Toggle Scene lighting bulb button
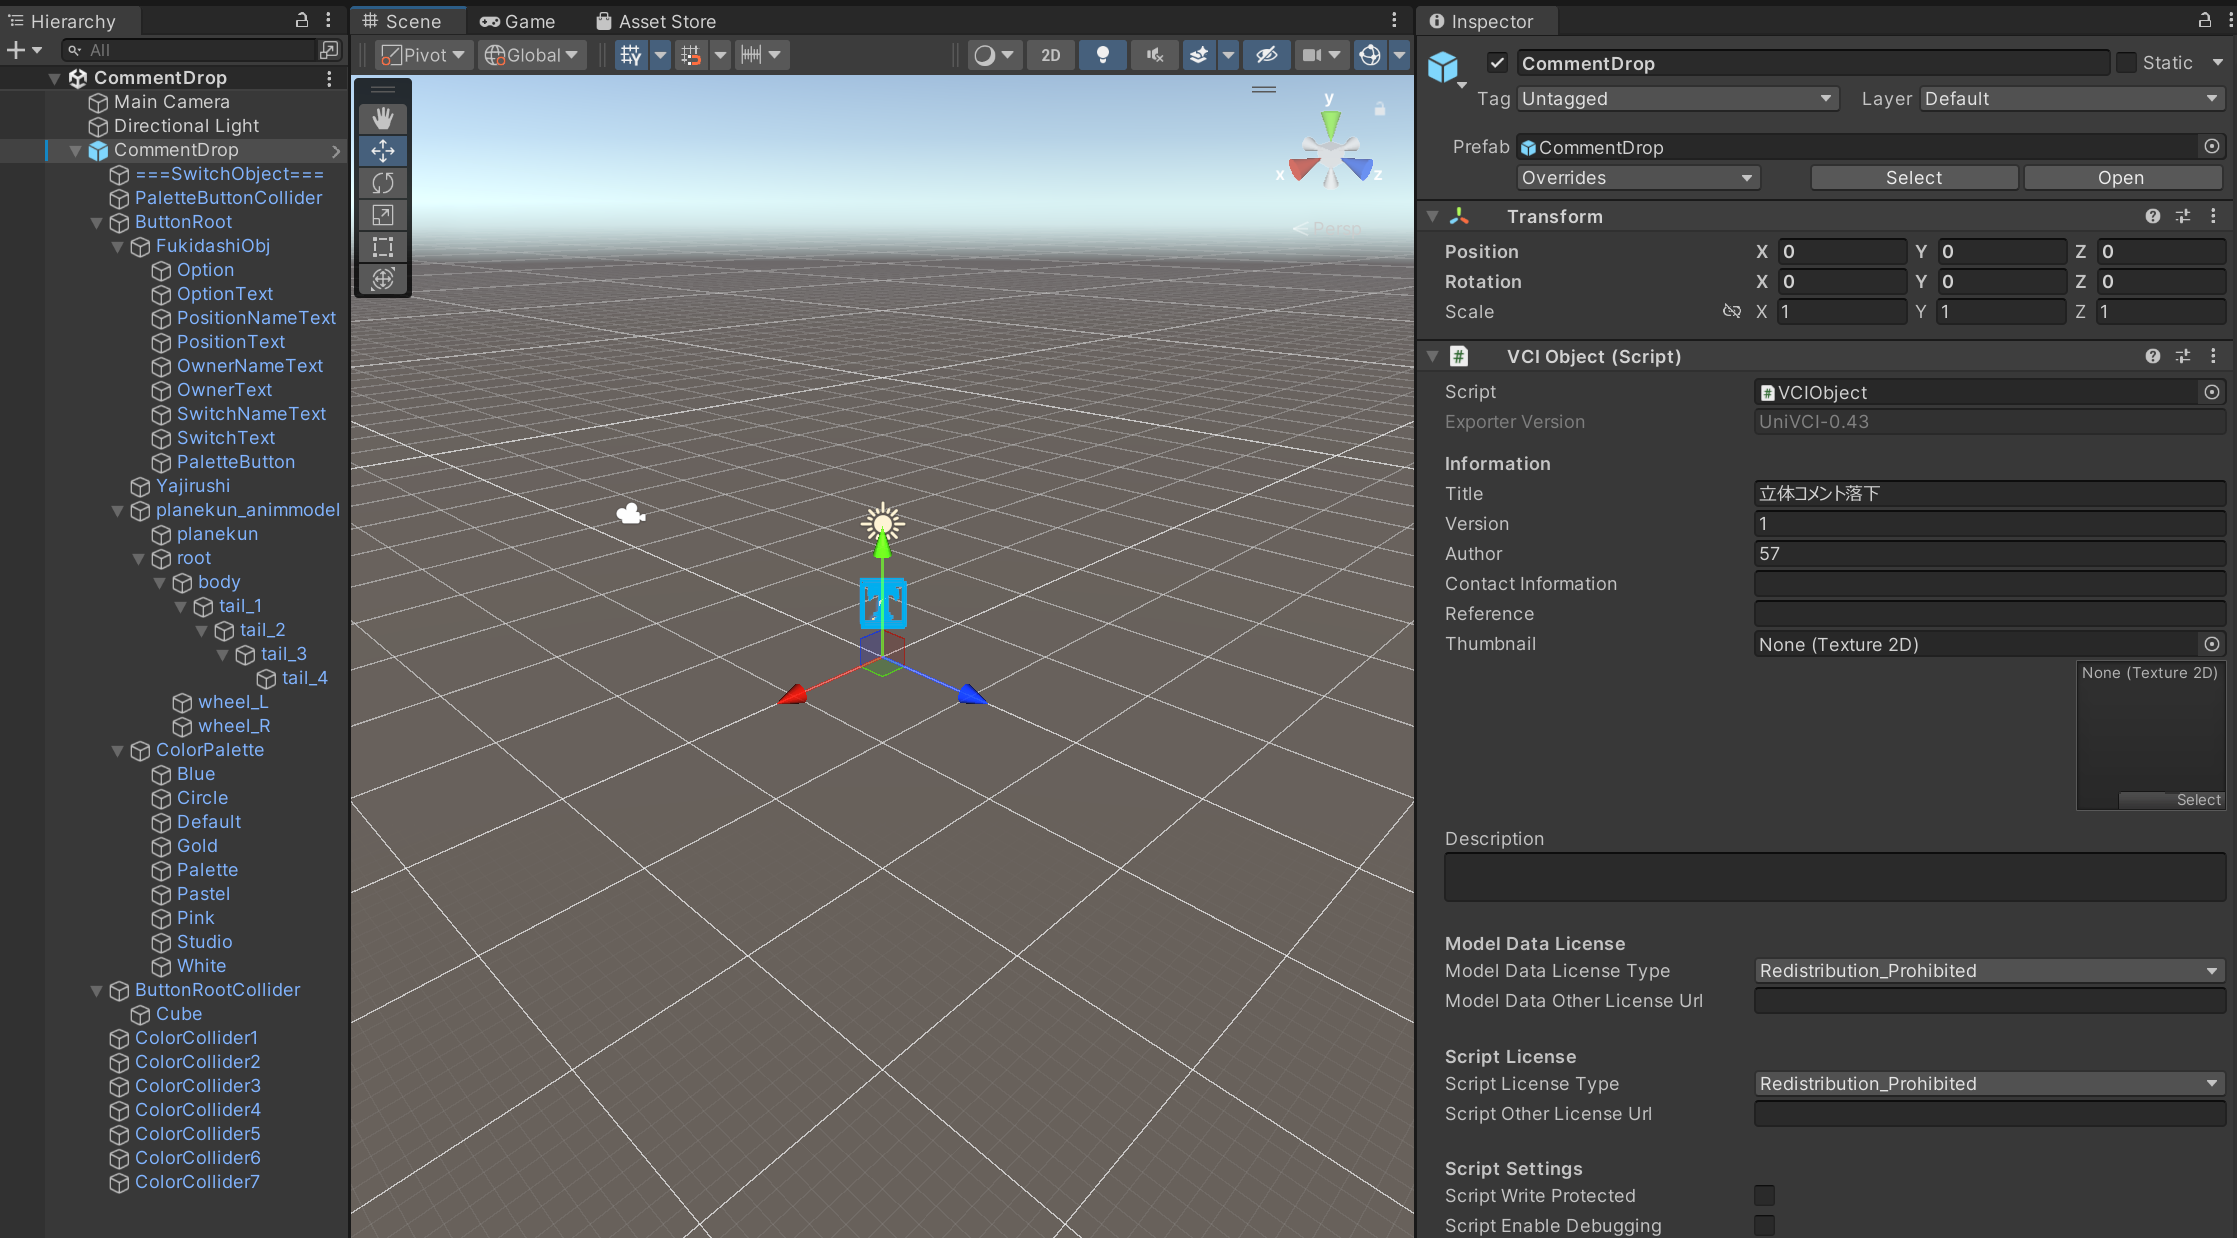This screenshot has height=1238, width=2237. (1103, 55)
